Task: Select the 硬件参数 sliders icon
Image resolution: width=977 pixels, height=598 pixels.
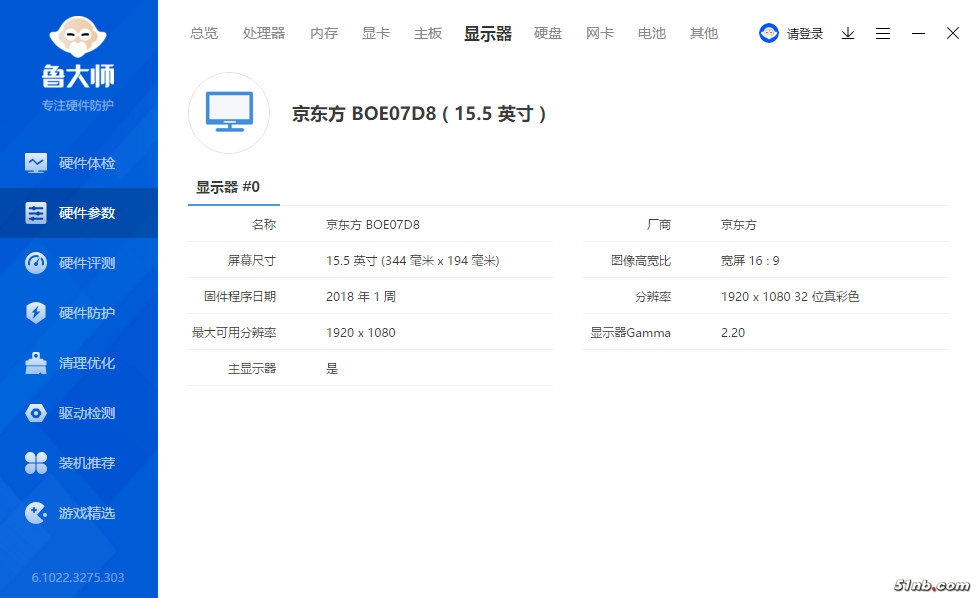Action: [36, 213]
